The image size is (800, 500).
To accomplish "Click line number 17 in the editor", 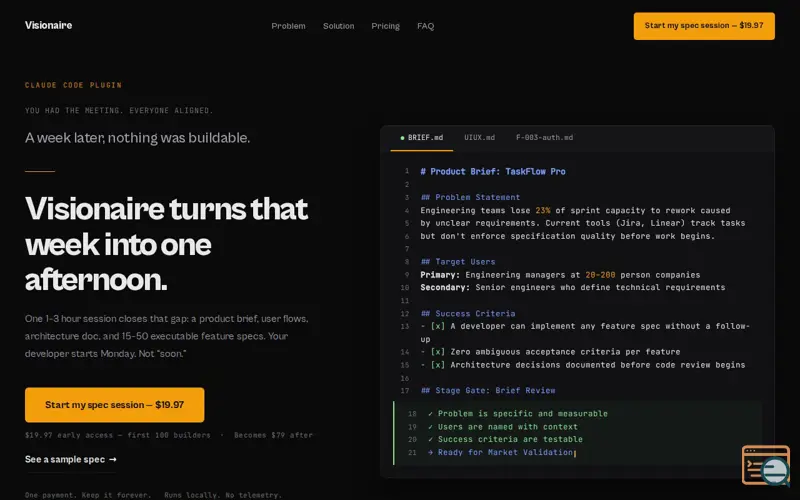I will point(405,391).
